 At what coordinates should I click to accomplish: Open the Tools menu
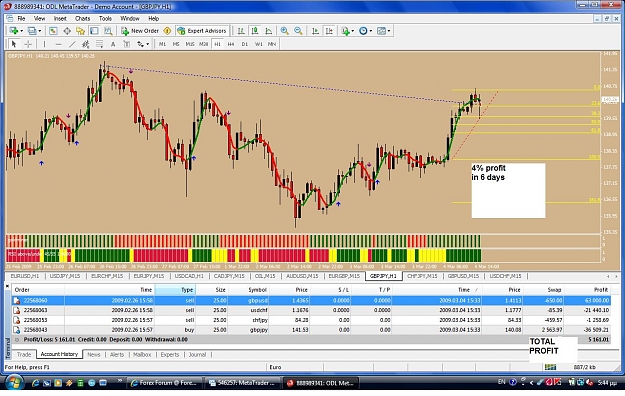105,18
